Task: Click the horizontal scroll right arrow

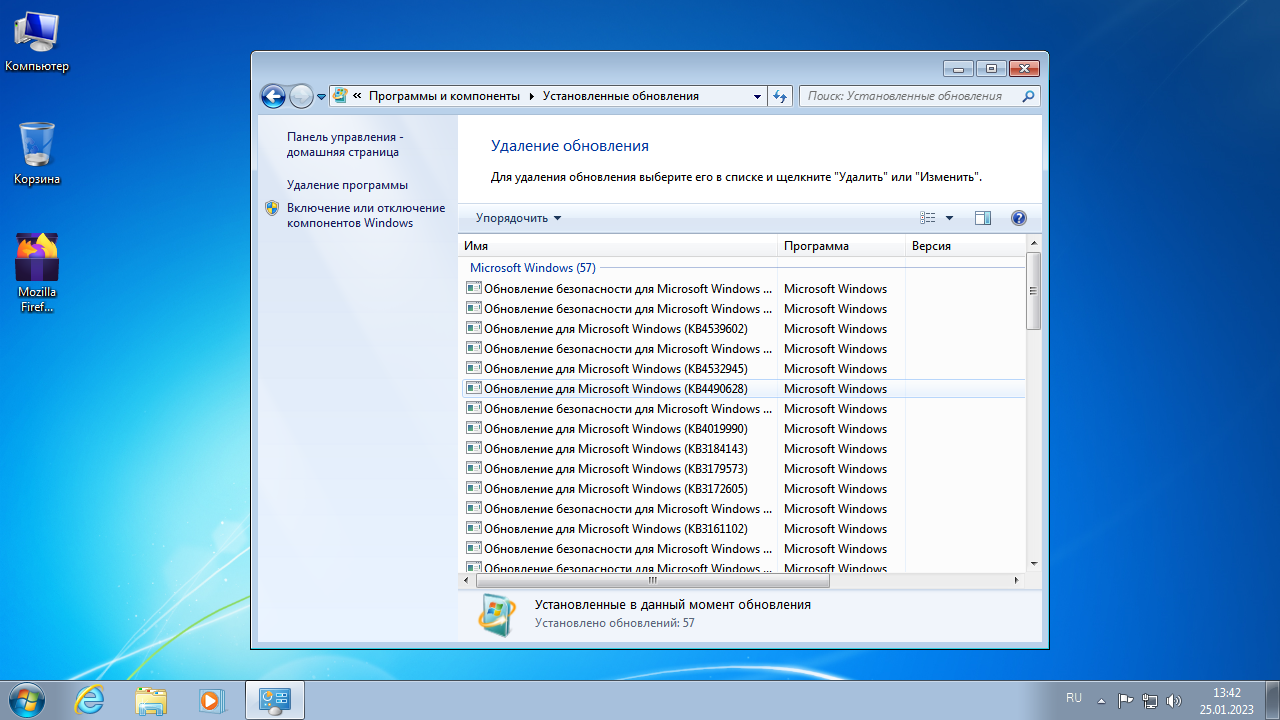Action: (1017, 580)
